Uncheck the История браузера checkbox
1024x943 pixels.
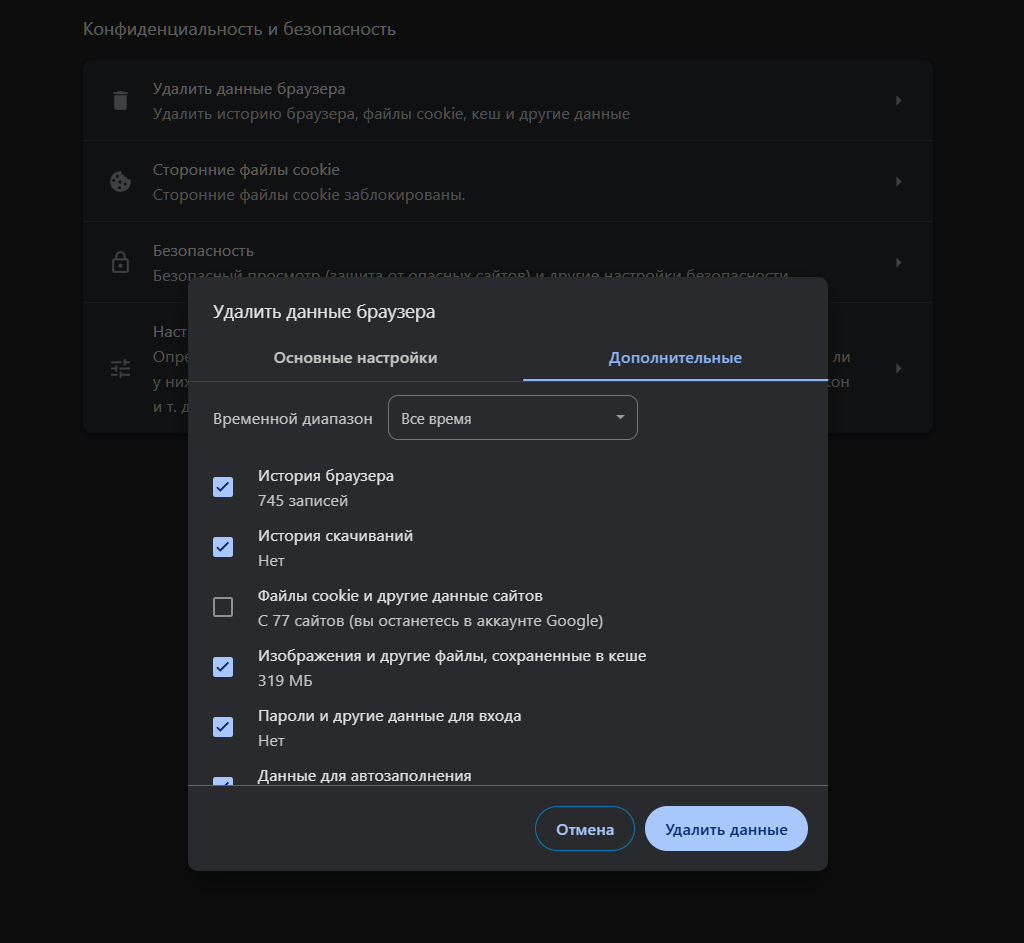223,487
